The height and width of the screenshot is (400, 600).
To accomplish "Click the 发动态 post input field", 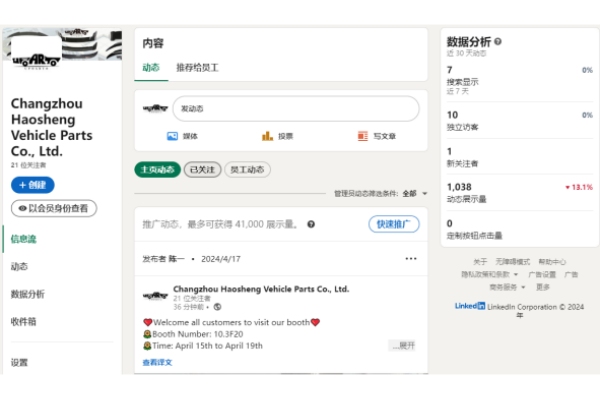I will click(296, 109).
